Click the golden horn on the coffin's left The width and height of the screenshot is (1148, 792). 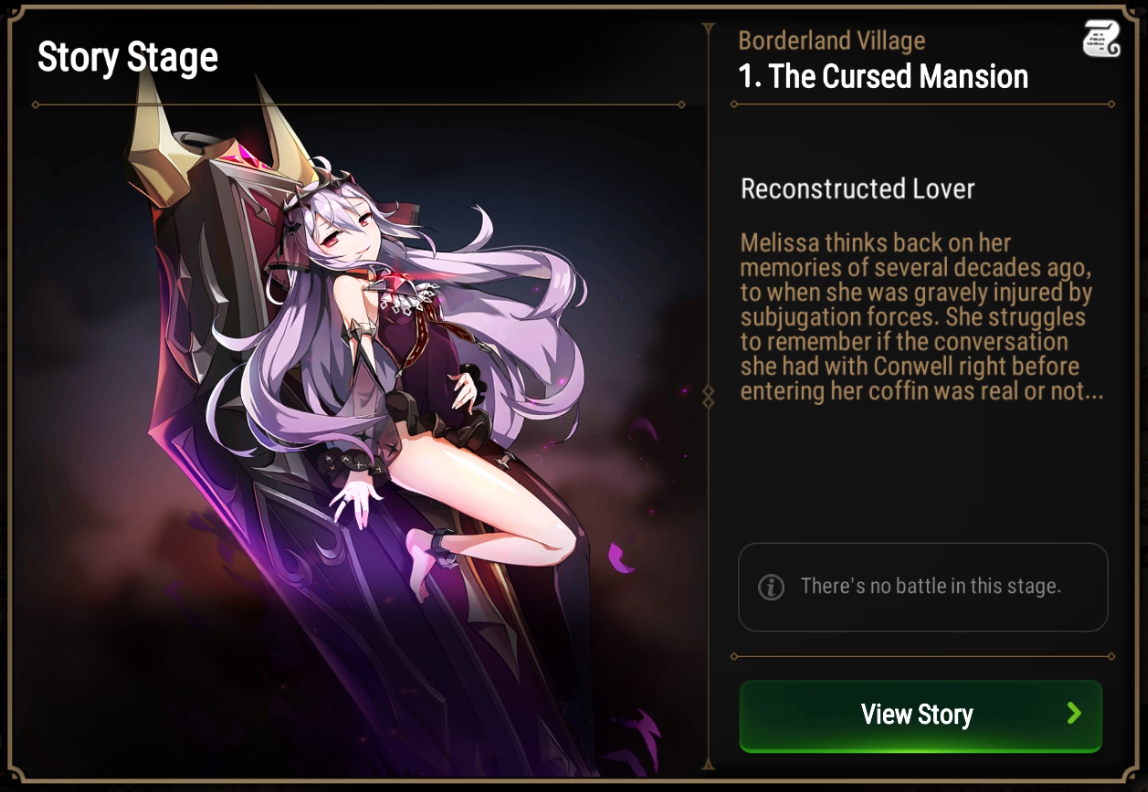[x=155, y=139]
